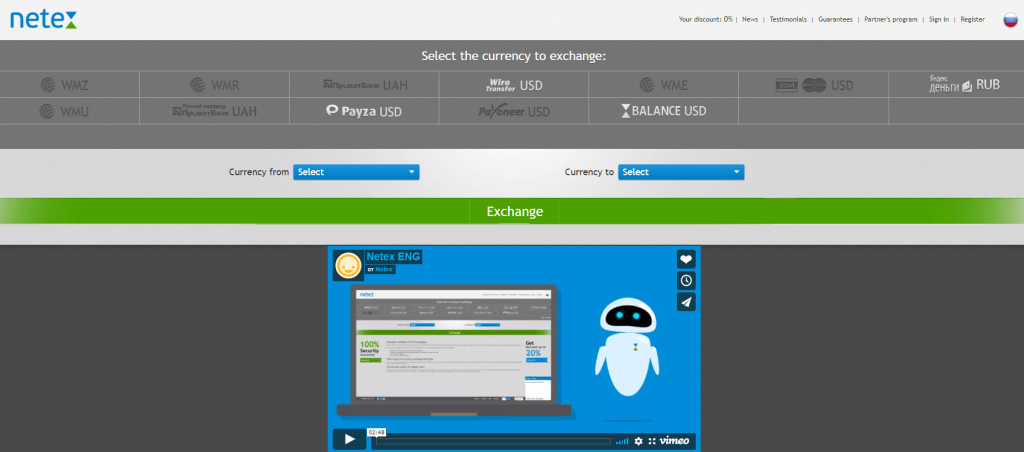Choose PrivatBank UAH currency tile
Screen dimensions: 1024x452
(364, 85)
